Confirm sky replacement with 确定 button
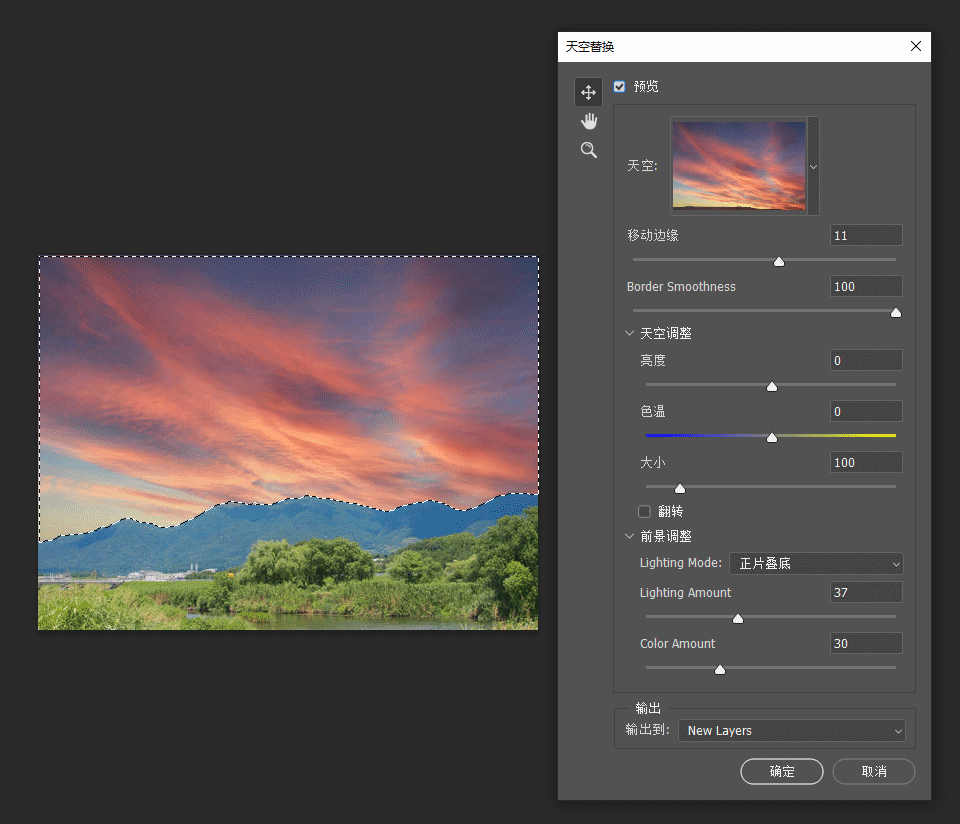 pyautogui.click(x=781, y=771)
